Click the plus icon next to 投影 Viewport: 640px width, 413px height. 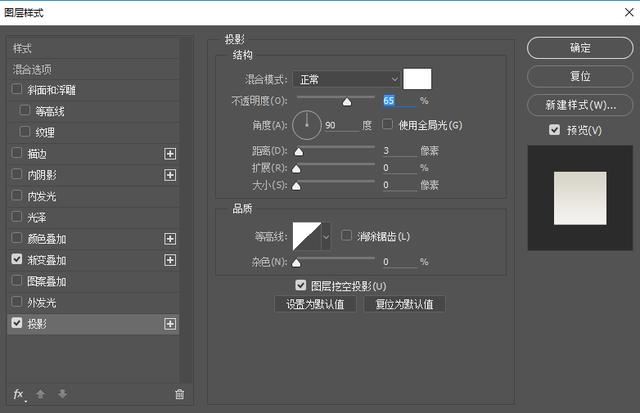coord(170,324)
